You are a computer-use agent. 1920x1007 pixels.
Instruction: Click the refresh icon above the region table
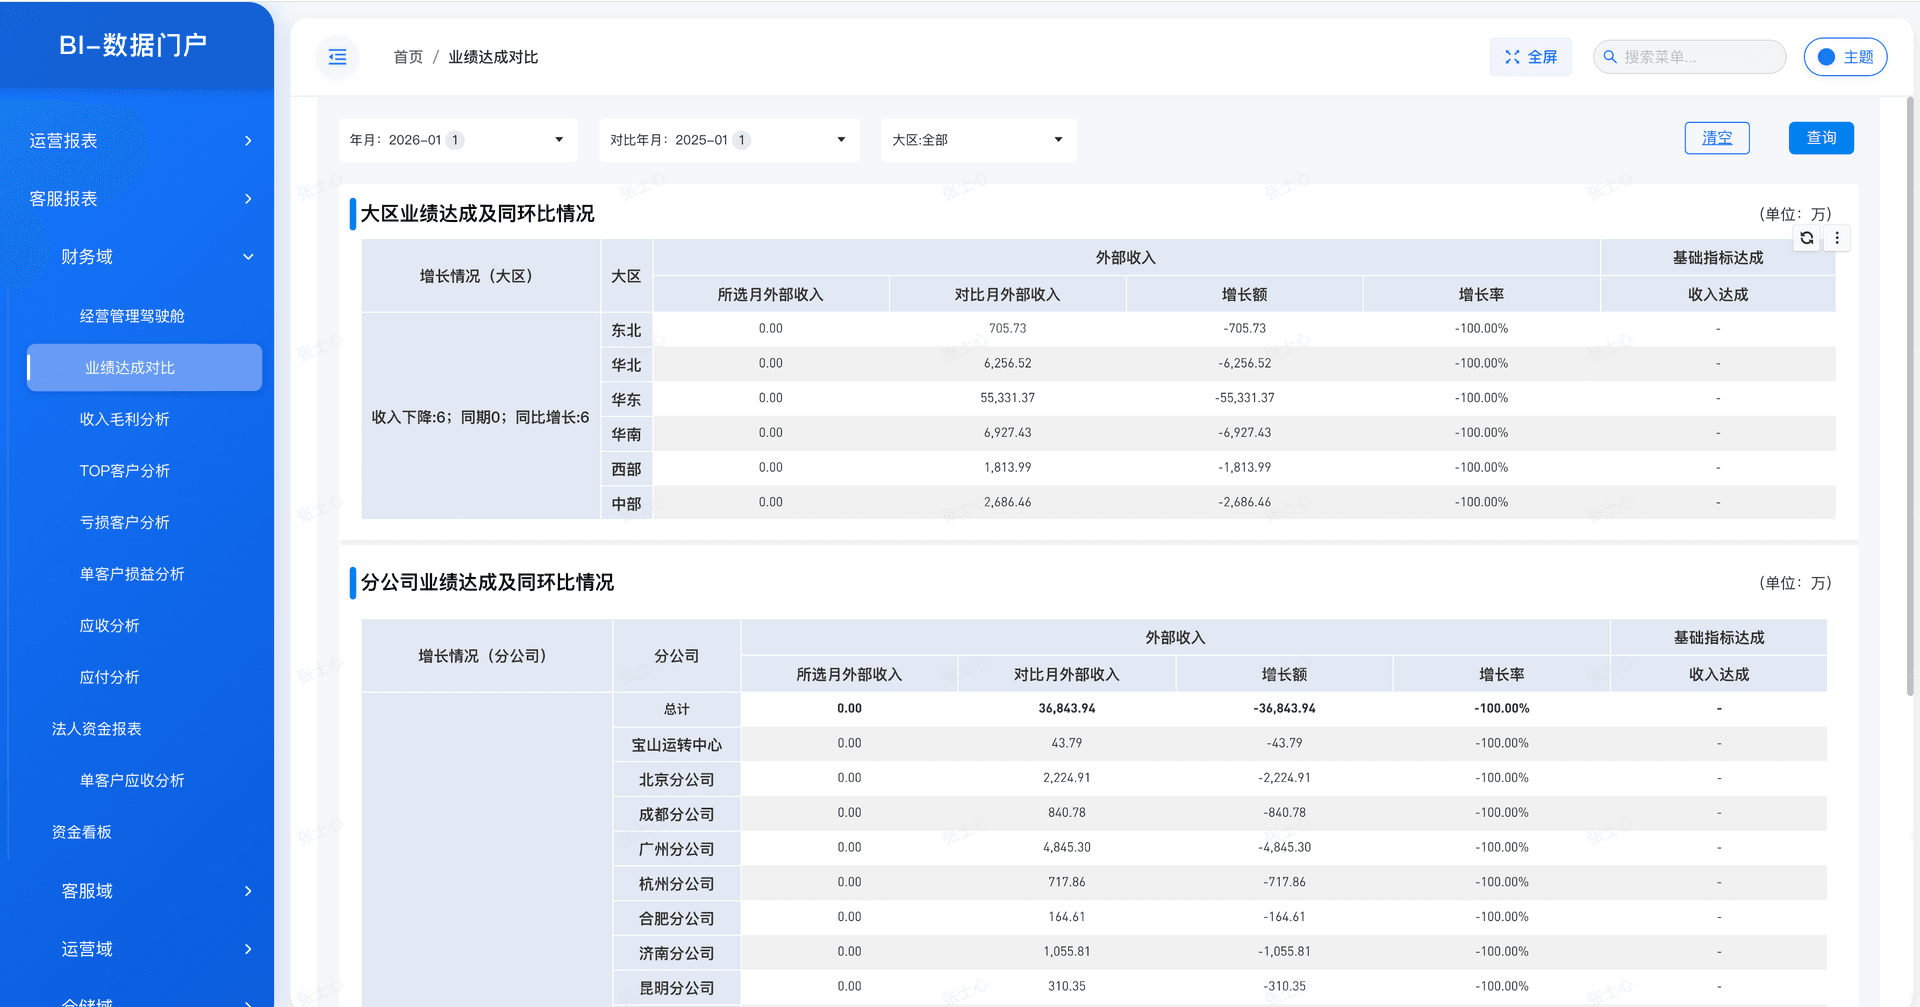point(1806,238)
